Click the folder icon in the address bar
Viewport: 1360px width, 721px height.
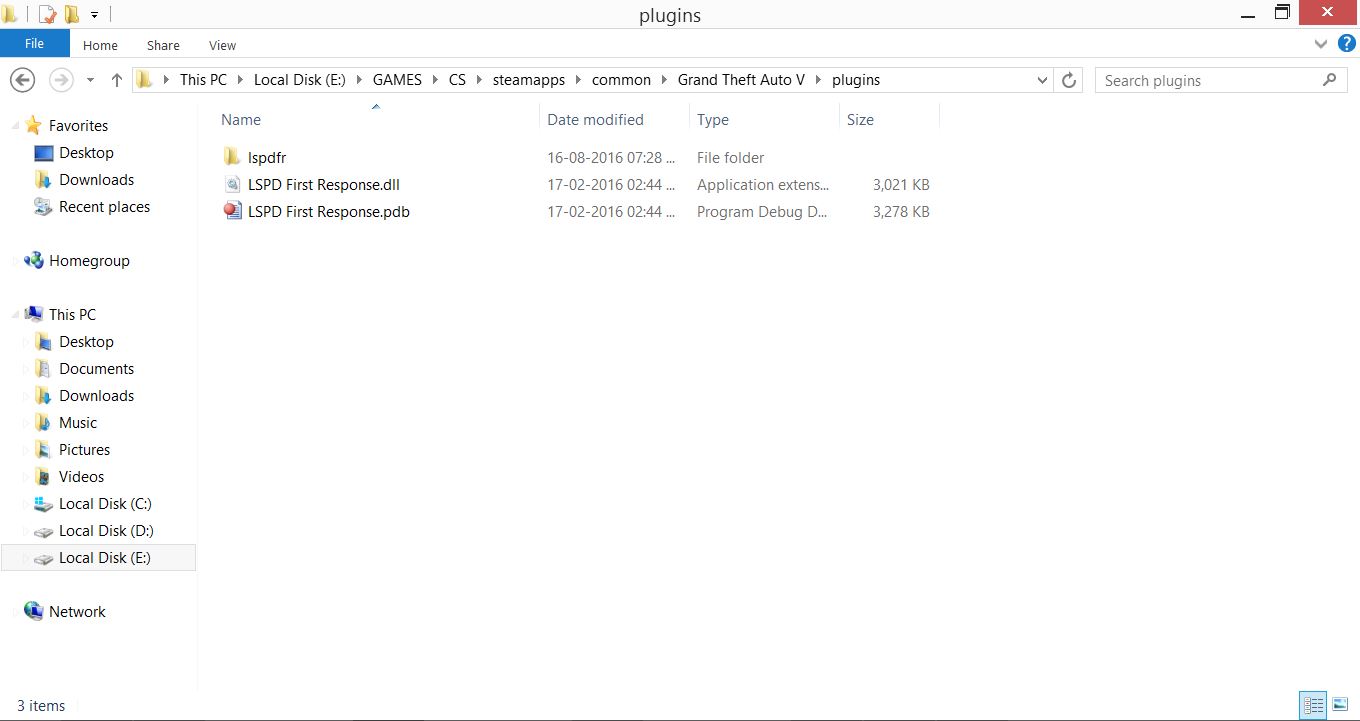tap(145, 80)
